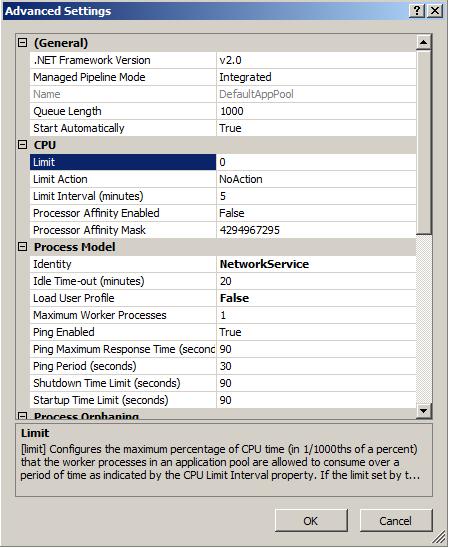
Task: Close the Advanced Settings dialog
Action: pos(435,10)
